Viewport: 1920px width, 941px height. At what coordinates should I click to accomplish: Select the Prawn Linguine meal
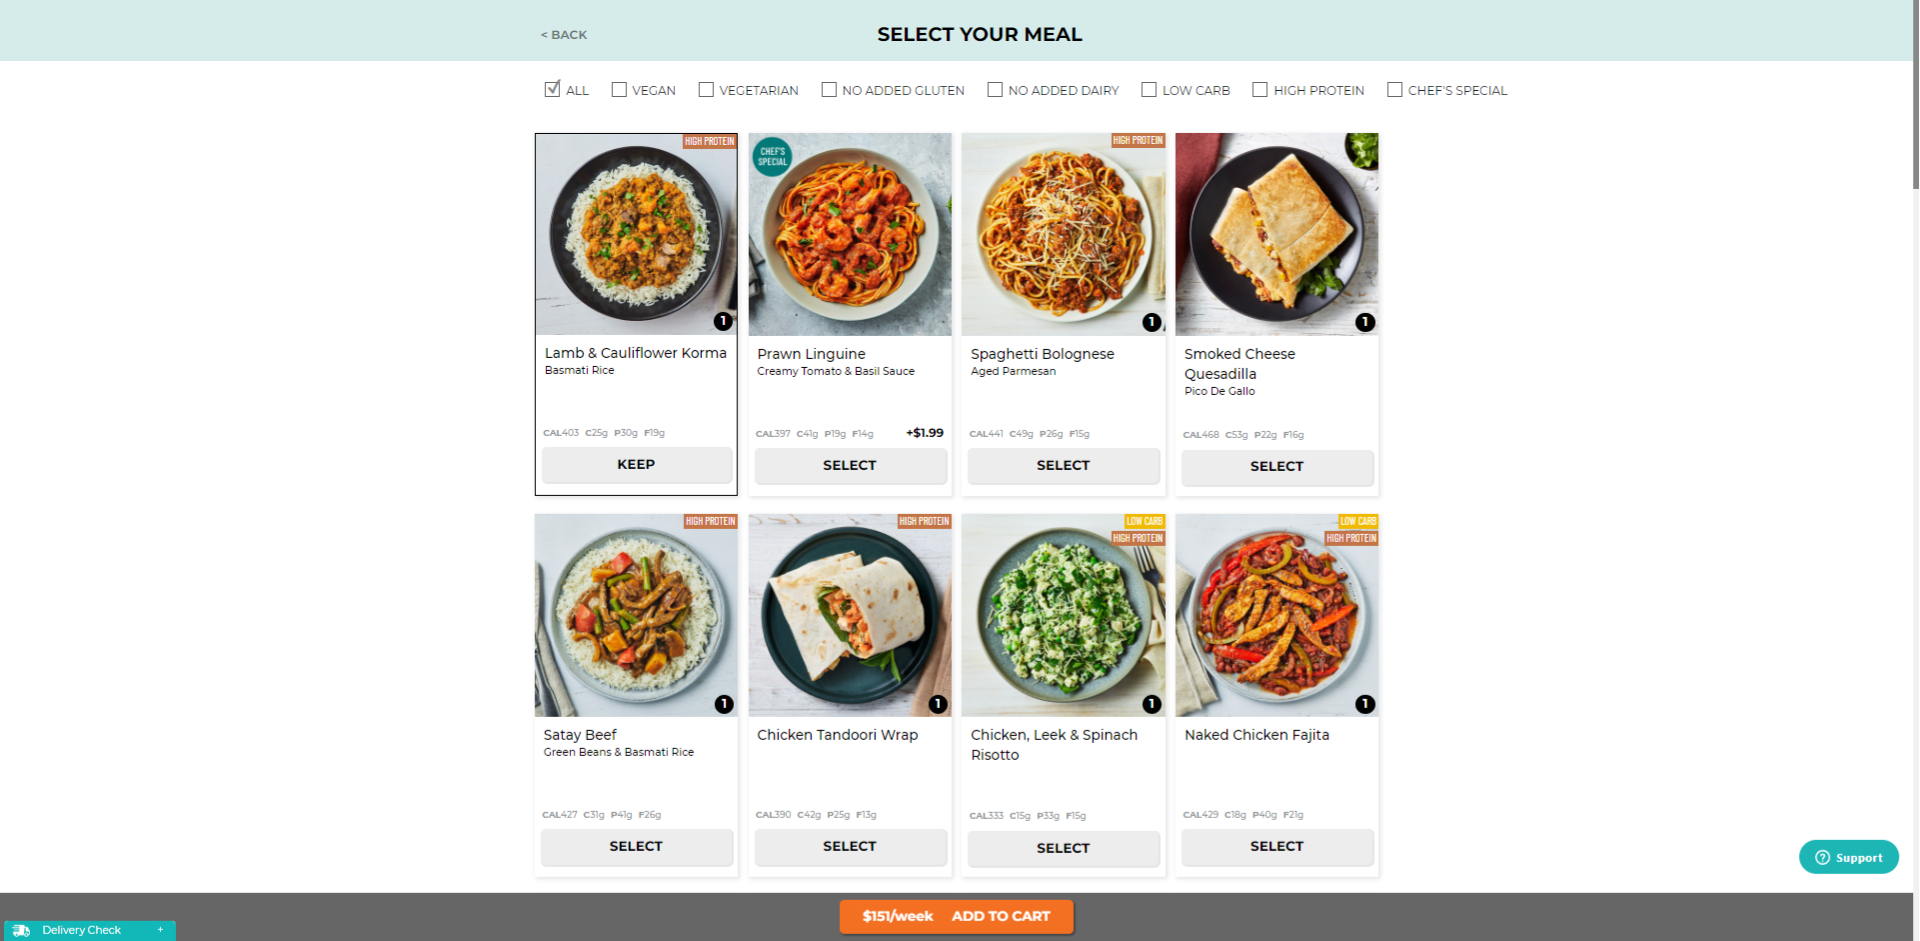(x=850, y=466)
